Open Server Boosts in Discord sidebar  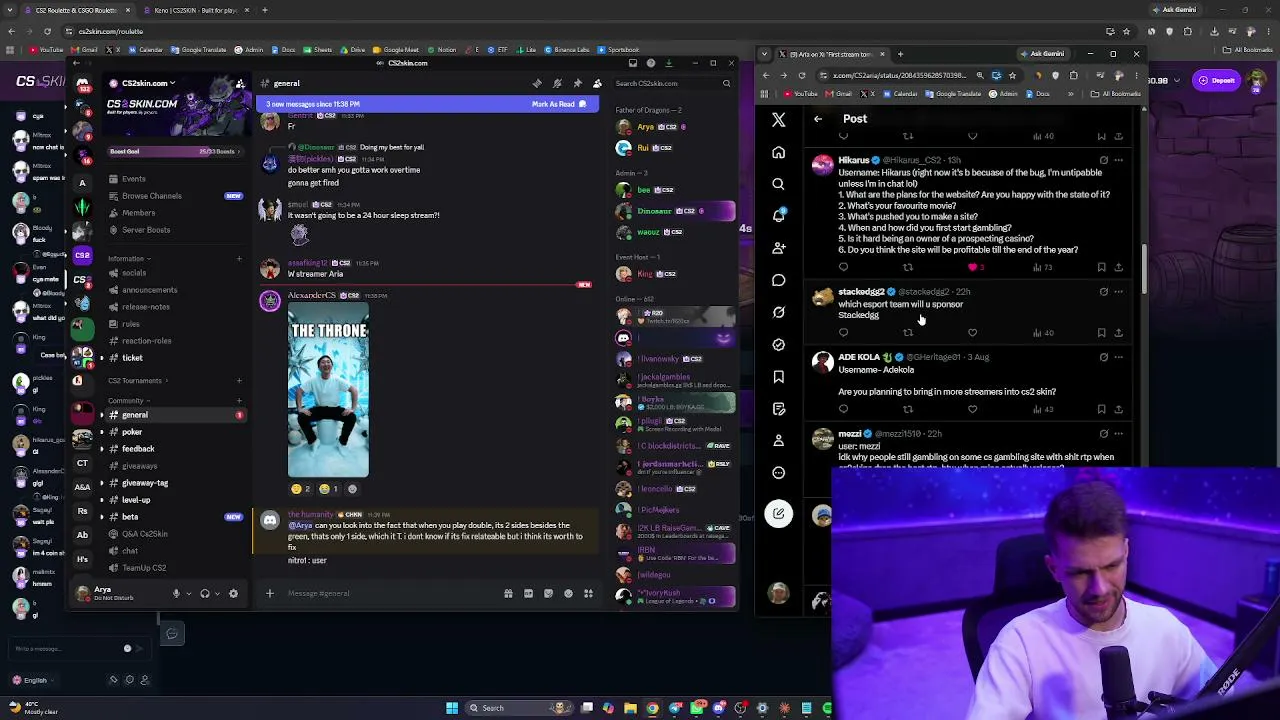[x=146, y=230]
